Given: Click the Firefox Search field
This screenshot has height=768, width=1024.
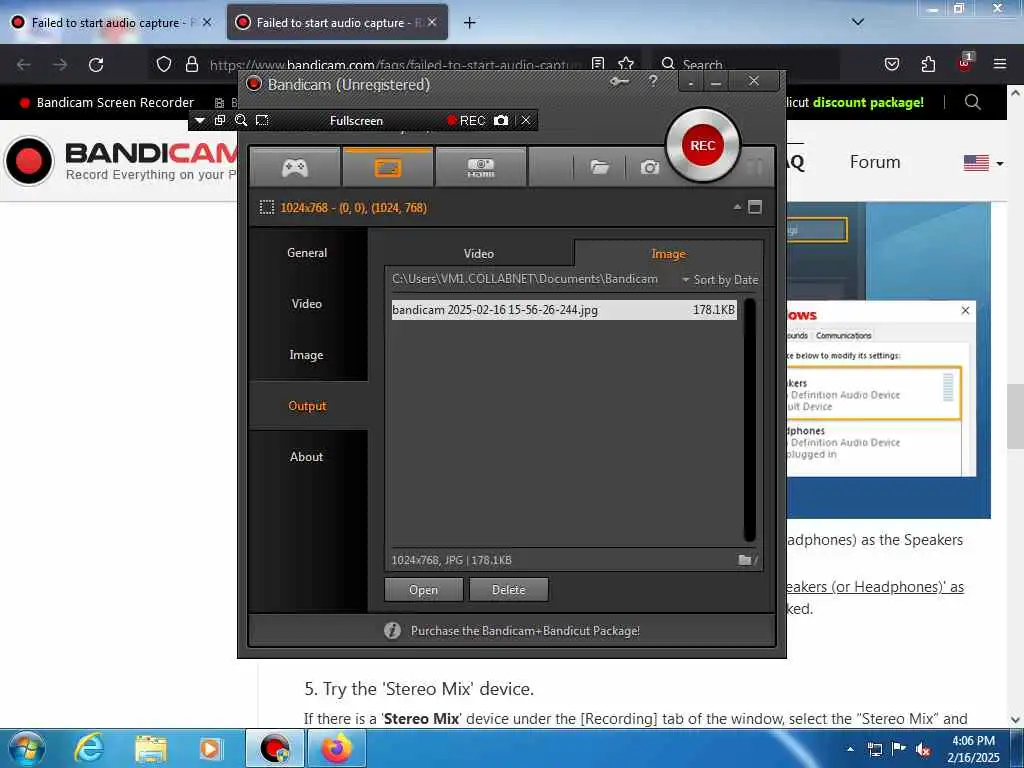Looking at the screenshot, I should [746, 65].
